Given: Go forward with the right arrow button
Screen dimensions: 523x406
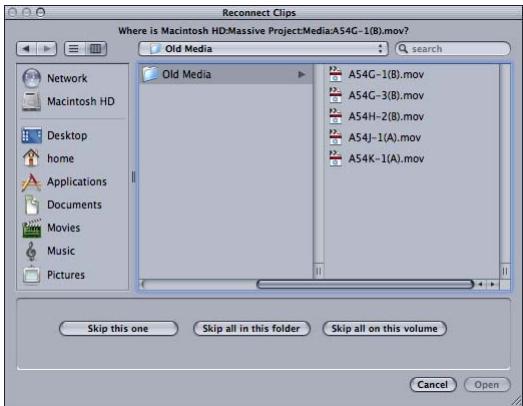Looking at the screenshot, I should pos(47,49).
